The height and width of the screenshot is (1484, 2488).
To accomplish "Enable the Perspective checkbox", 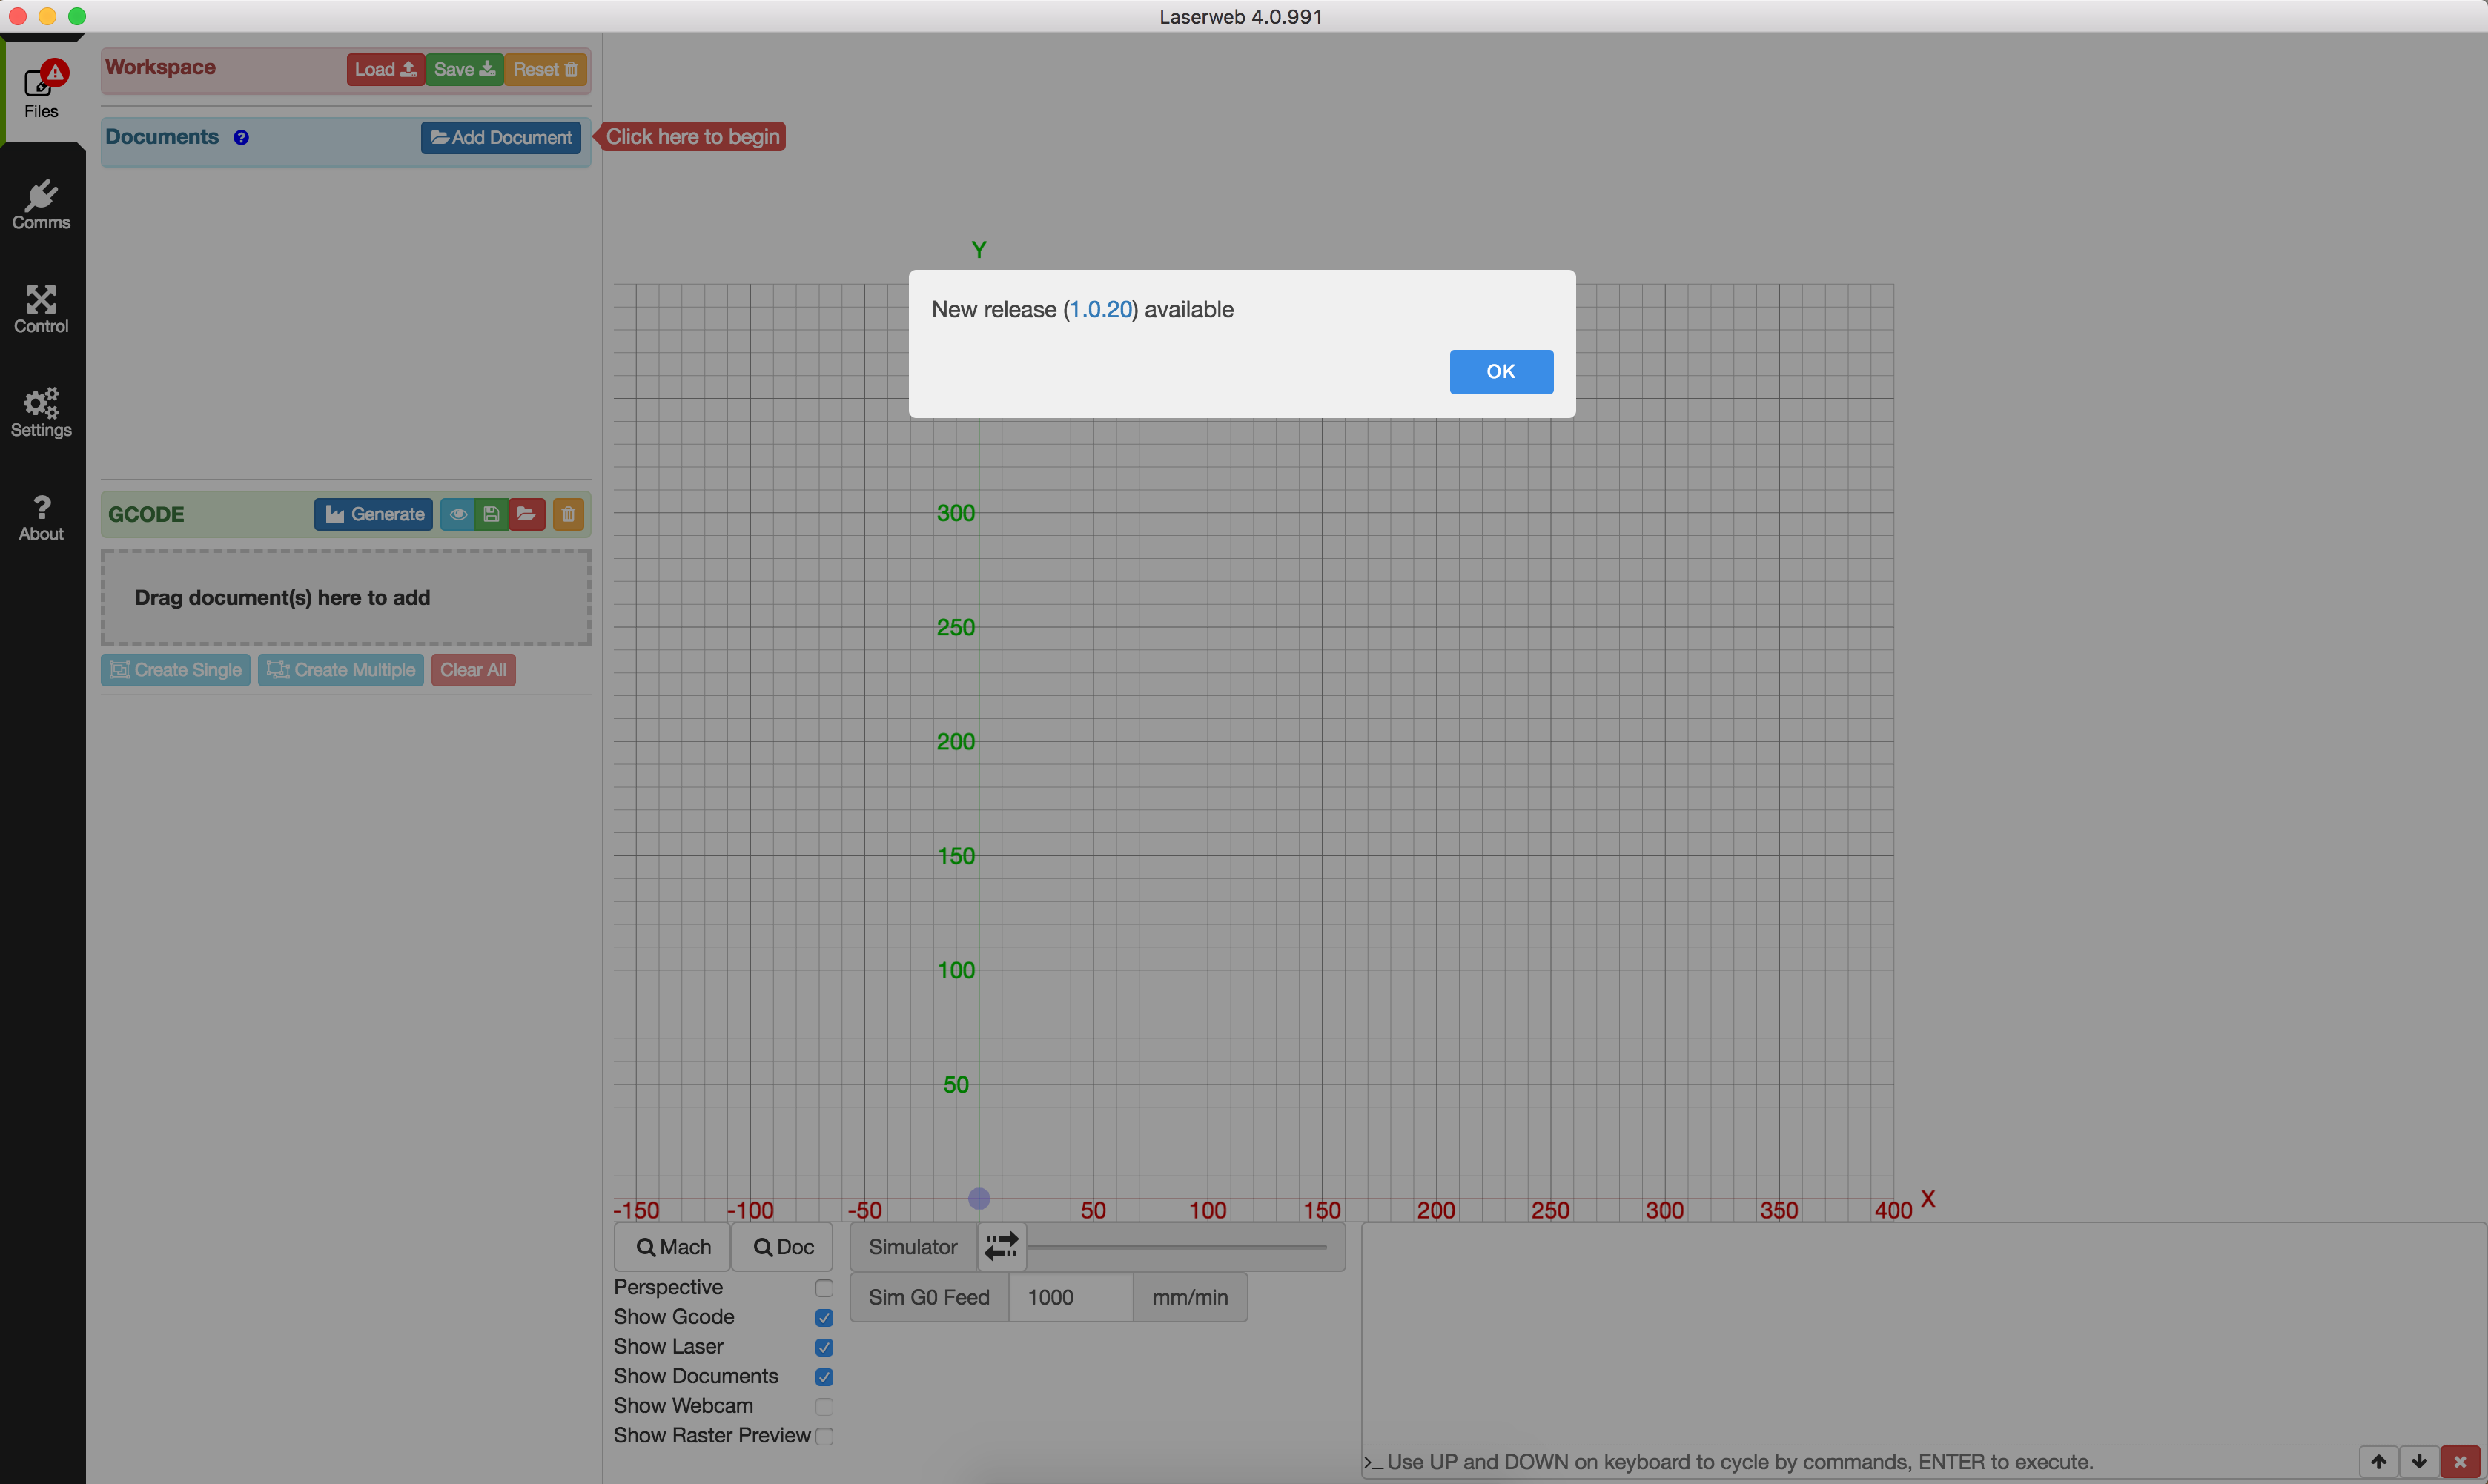I will click(x=824, y=1288).
